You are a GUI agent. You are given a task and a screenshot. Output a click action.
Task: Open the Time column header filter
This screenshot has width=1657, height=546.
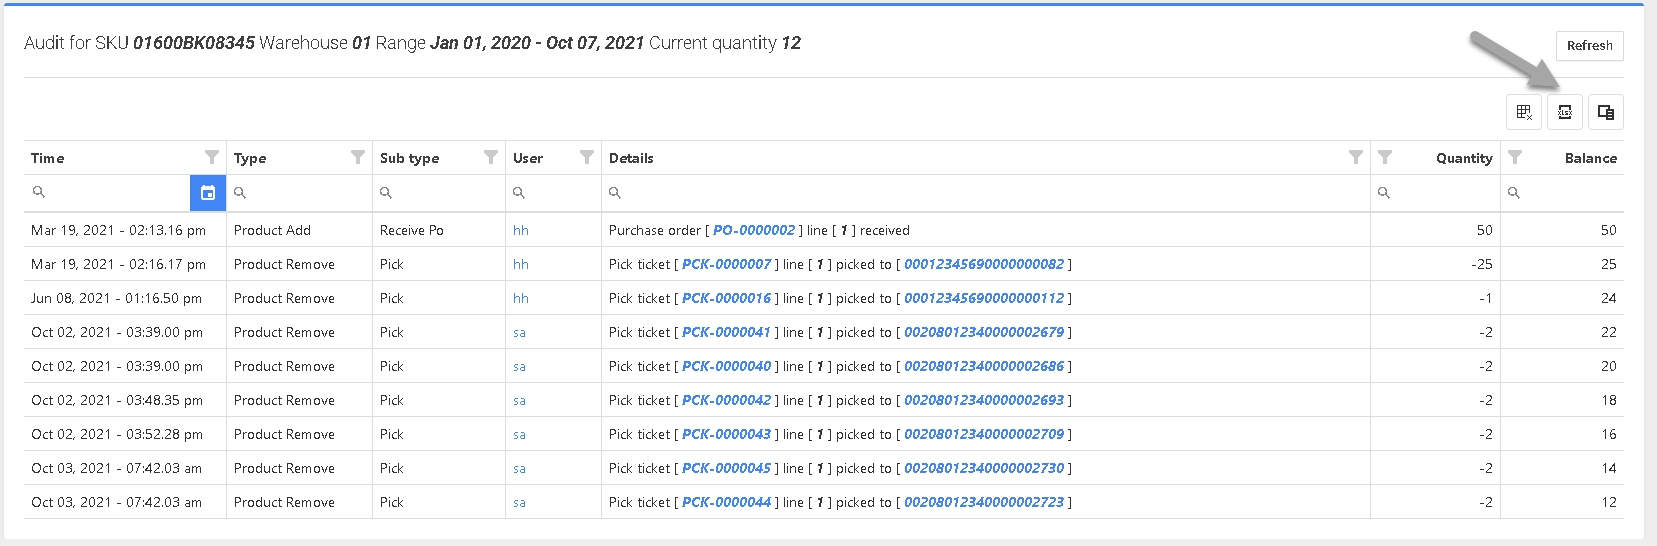[212, 157]
